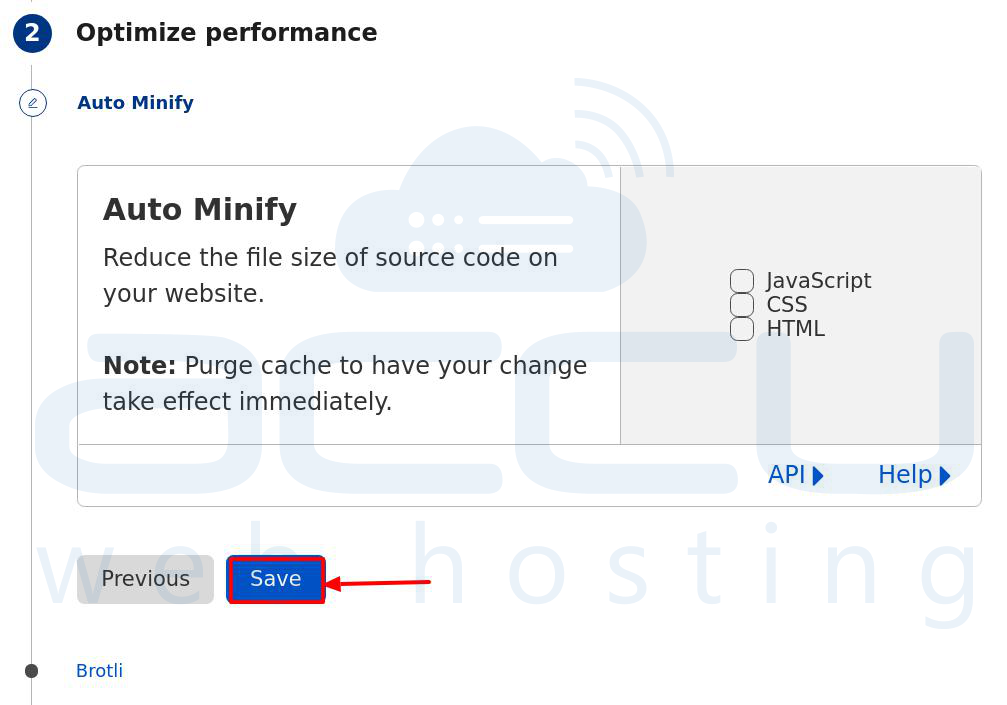
Task: Enable the JavaScript minify checkbox
Action: [x=742, y=281]
